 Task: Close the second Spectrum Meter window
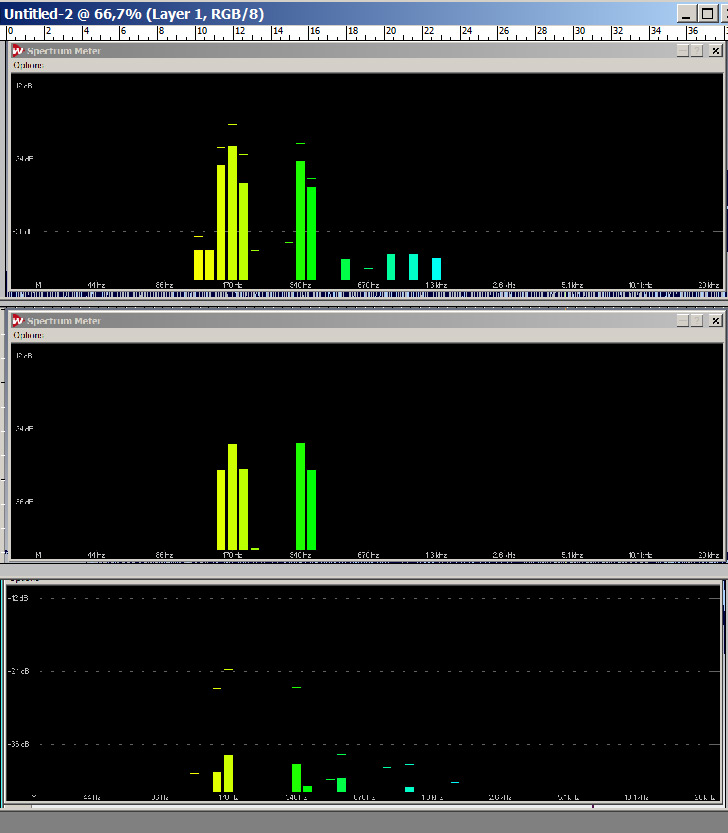[x=714, y=321]
